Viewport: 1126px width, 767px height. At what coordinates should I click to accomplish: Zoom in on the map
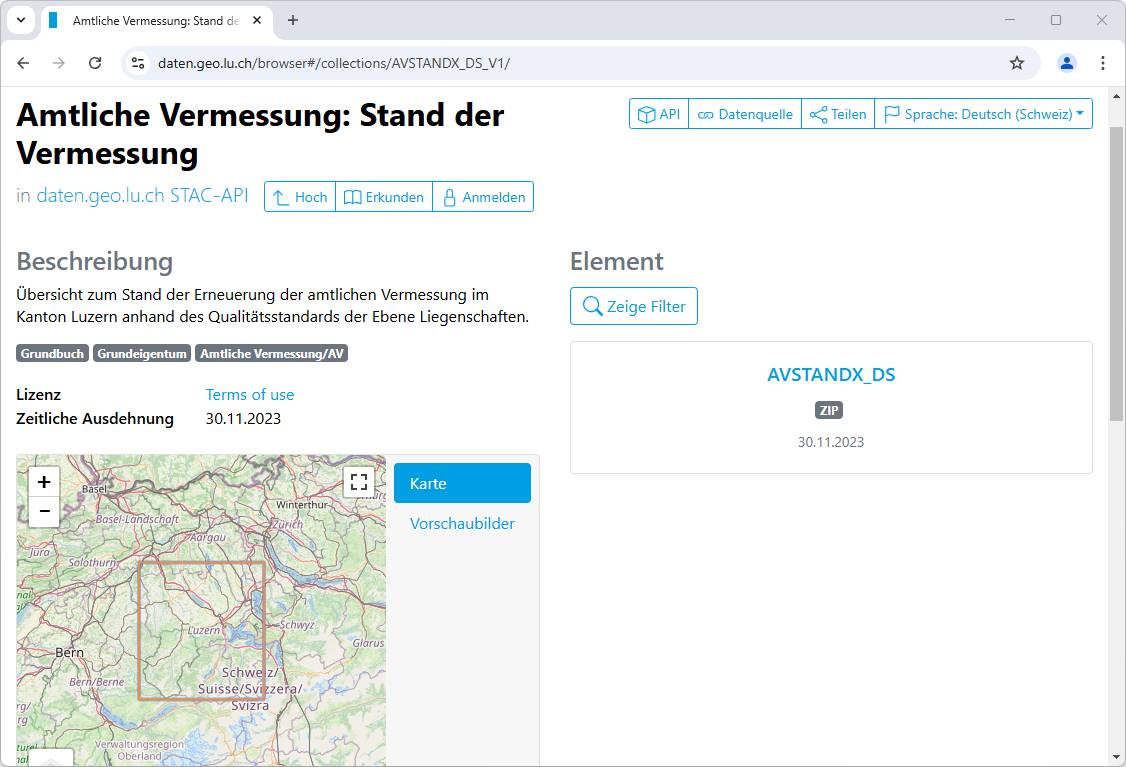(44, 482)
